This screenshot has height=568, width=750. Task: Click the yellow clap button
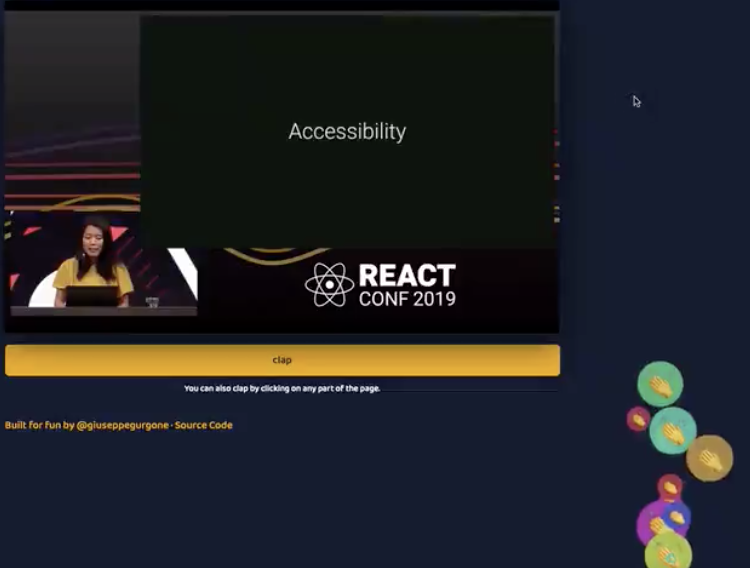coord(282,360)
